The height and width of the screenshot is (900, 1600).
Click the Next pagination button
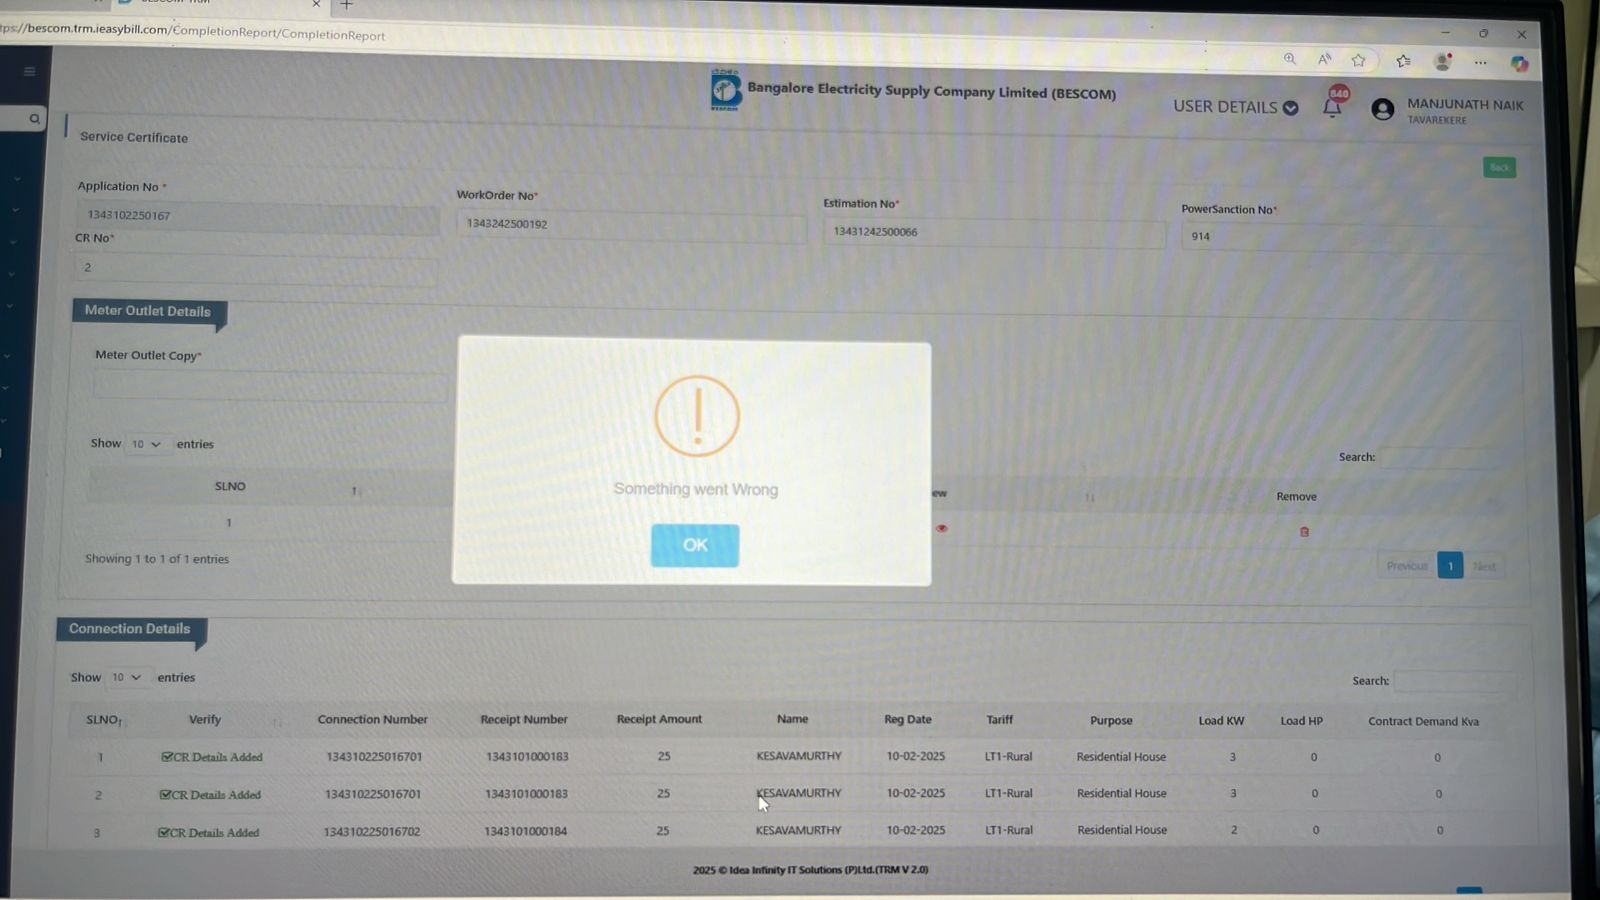click(1484, 567)
